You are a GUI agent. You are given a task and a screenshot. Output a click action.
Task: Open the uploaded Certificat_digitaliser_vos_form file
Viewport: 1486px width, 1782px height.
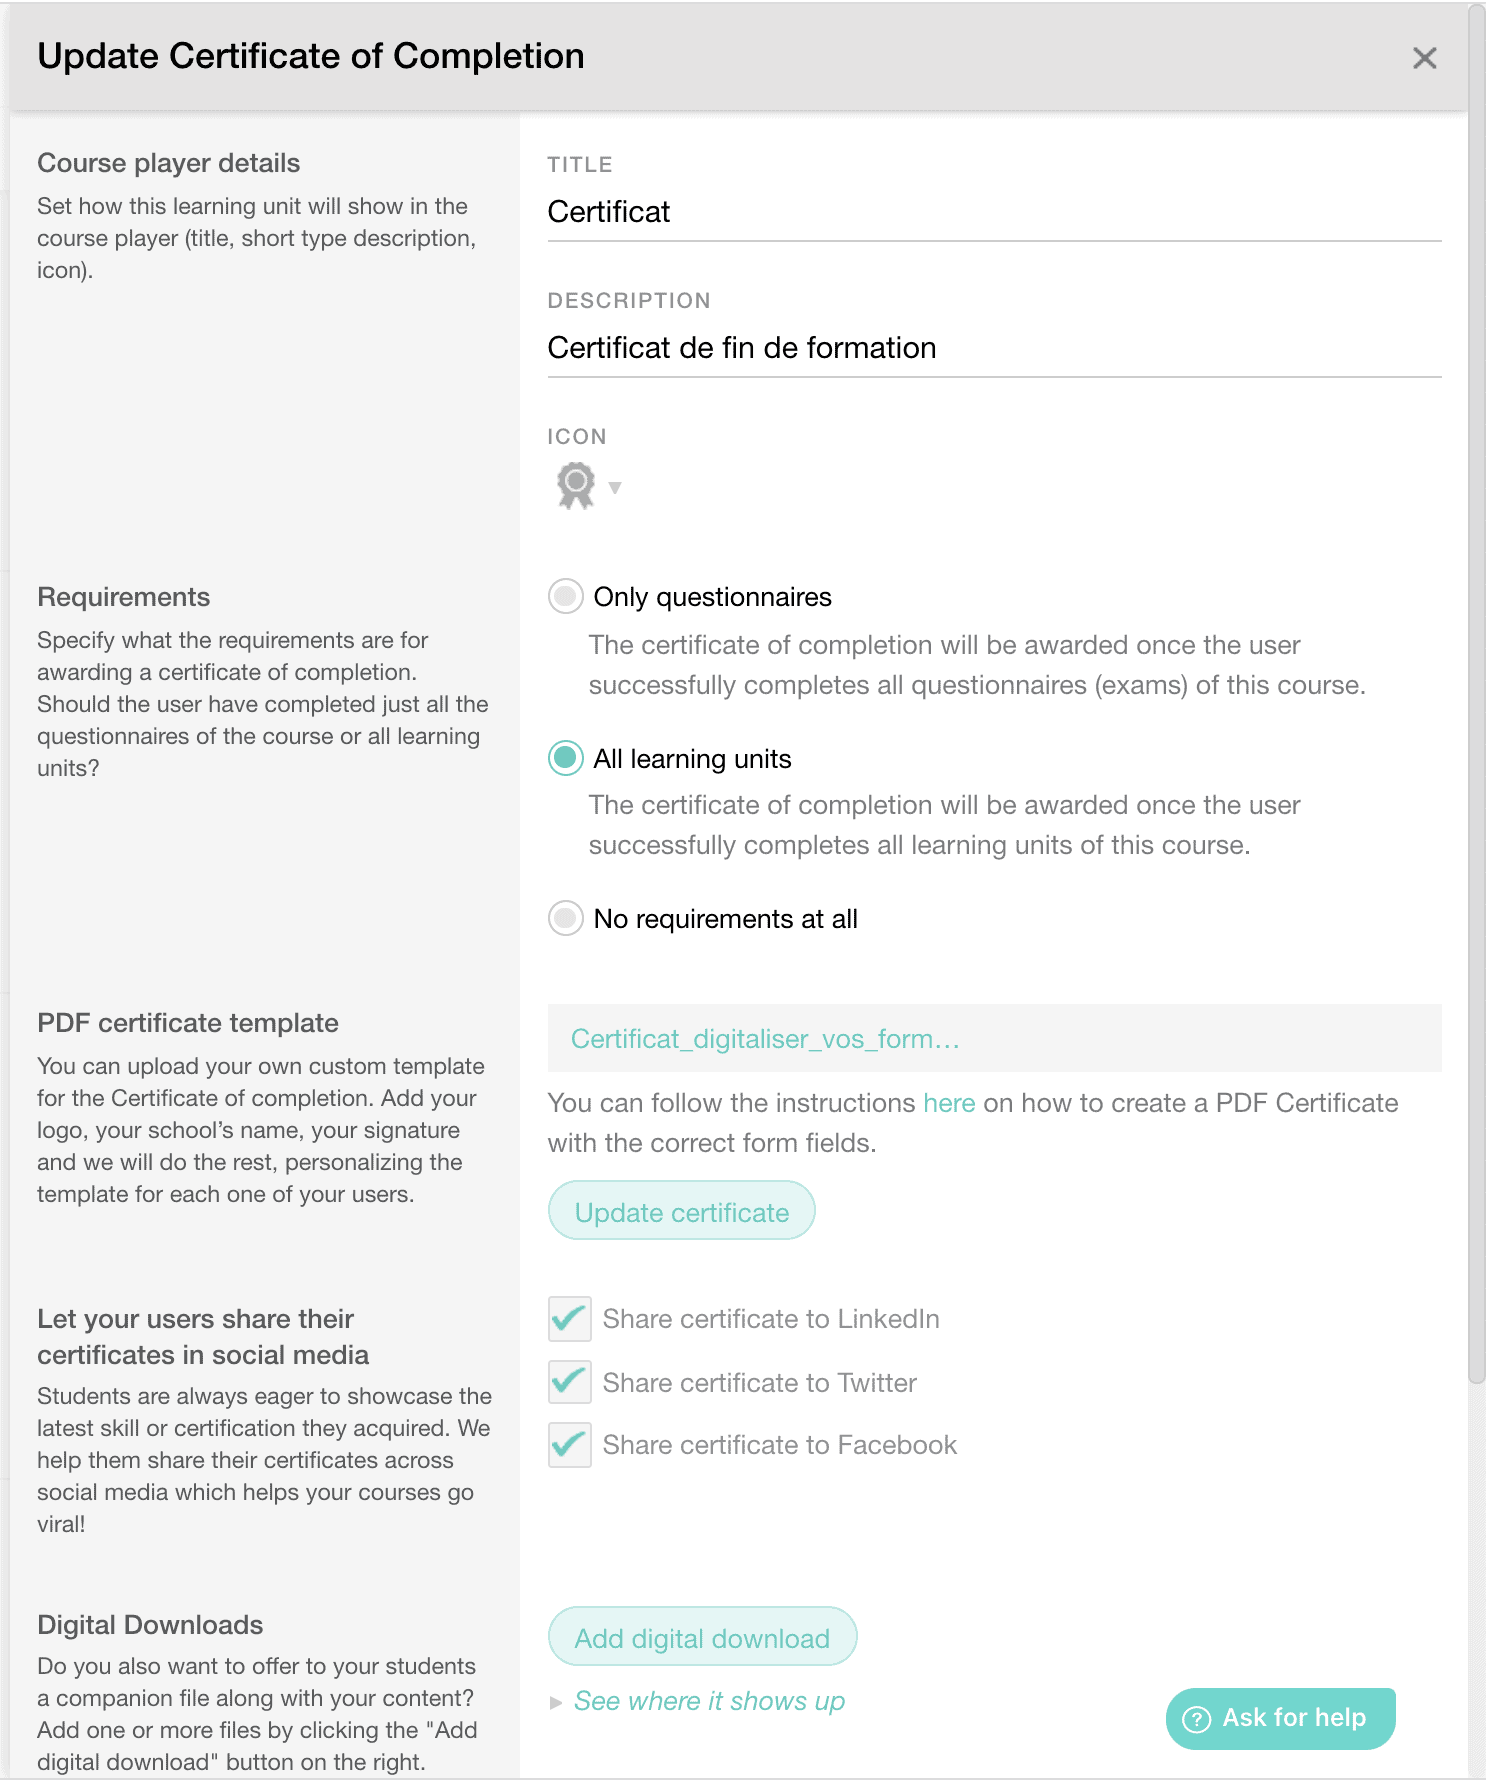[764, 1038]
